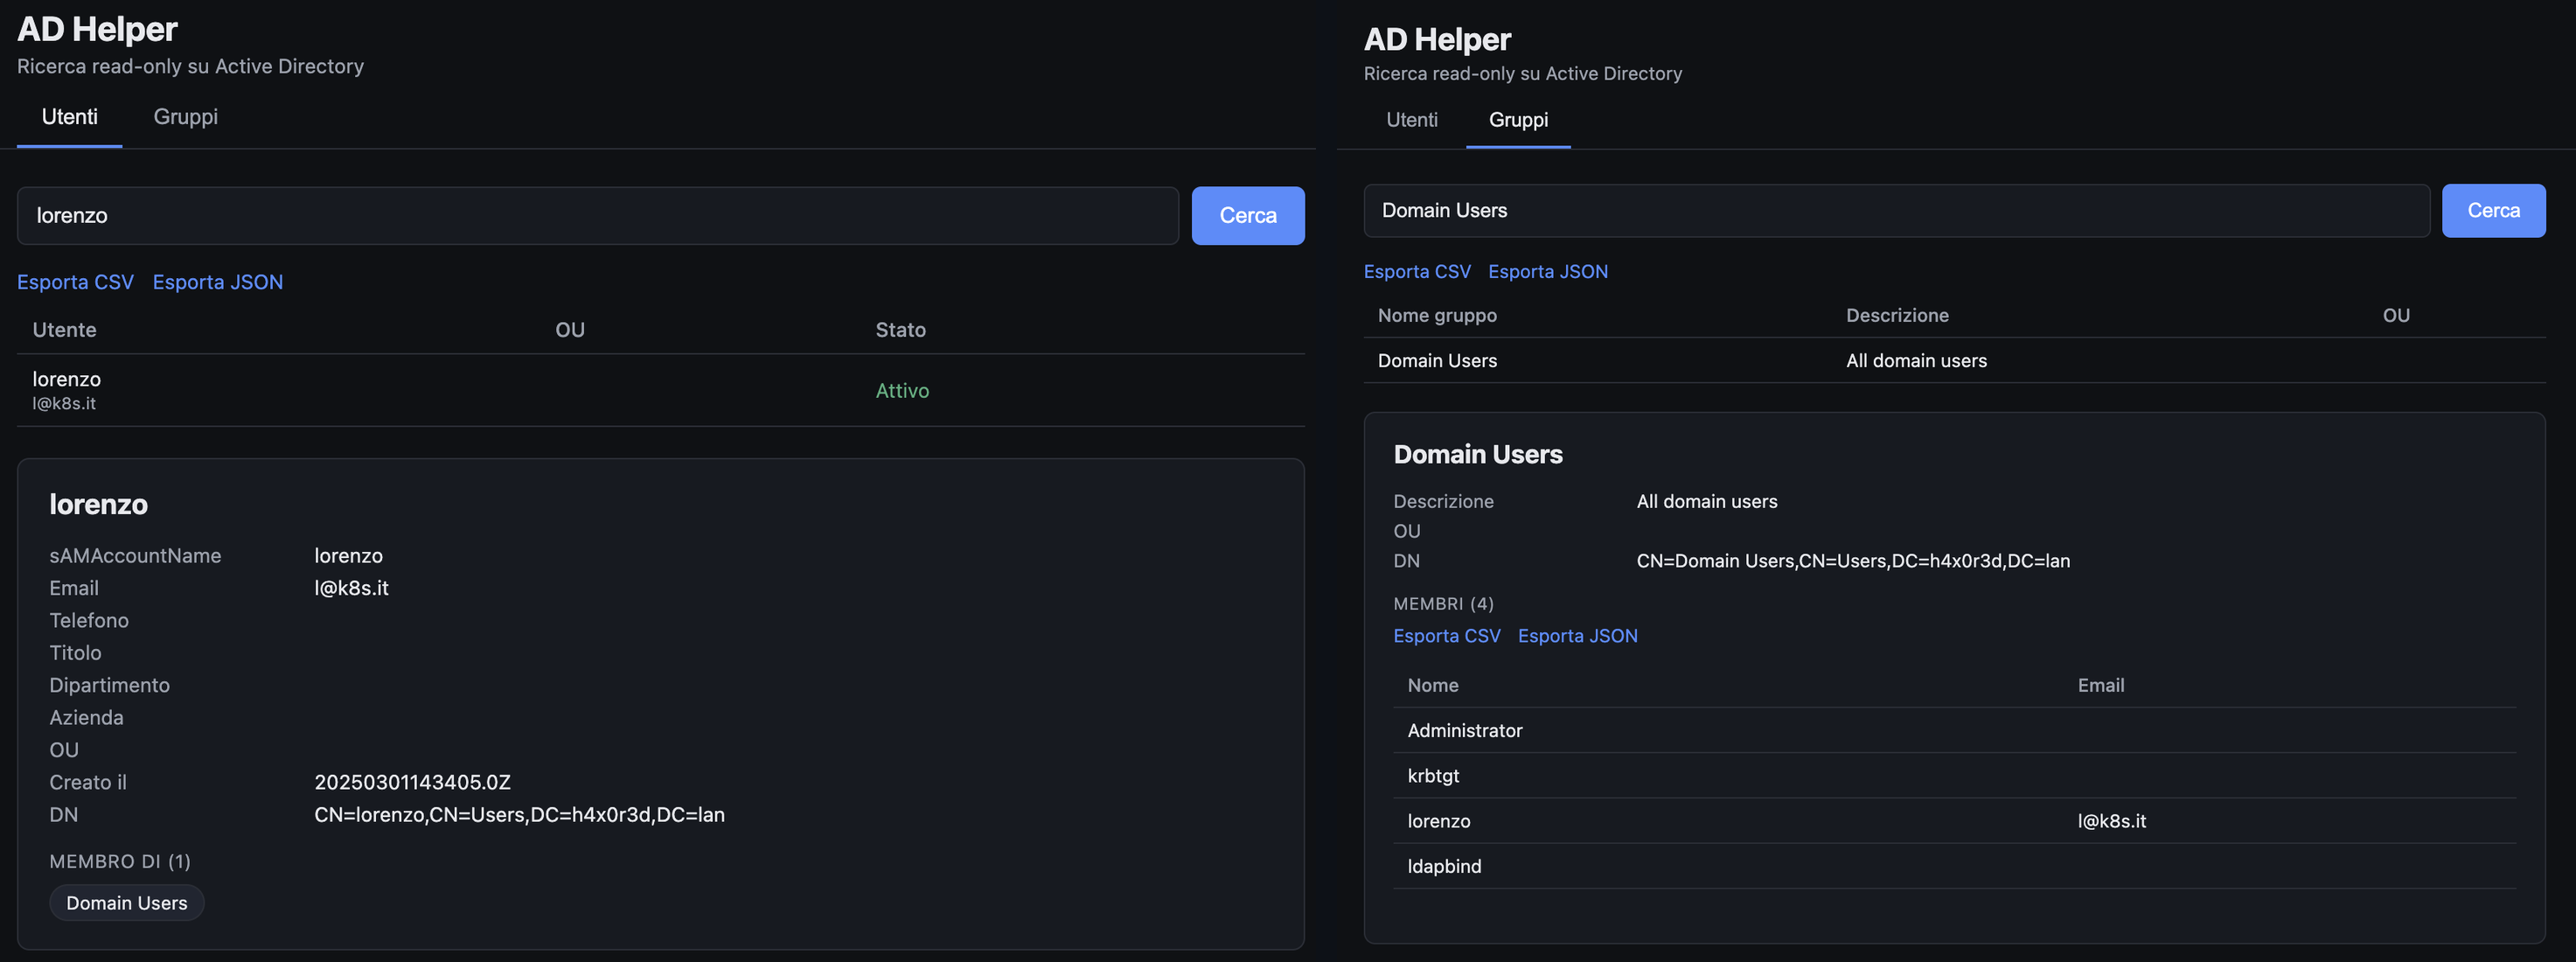
Task: Click the Domain Users heading in group detail card
Action: [x=1478, y=455]
